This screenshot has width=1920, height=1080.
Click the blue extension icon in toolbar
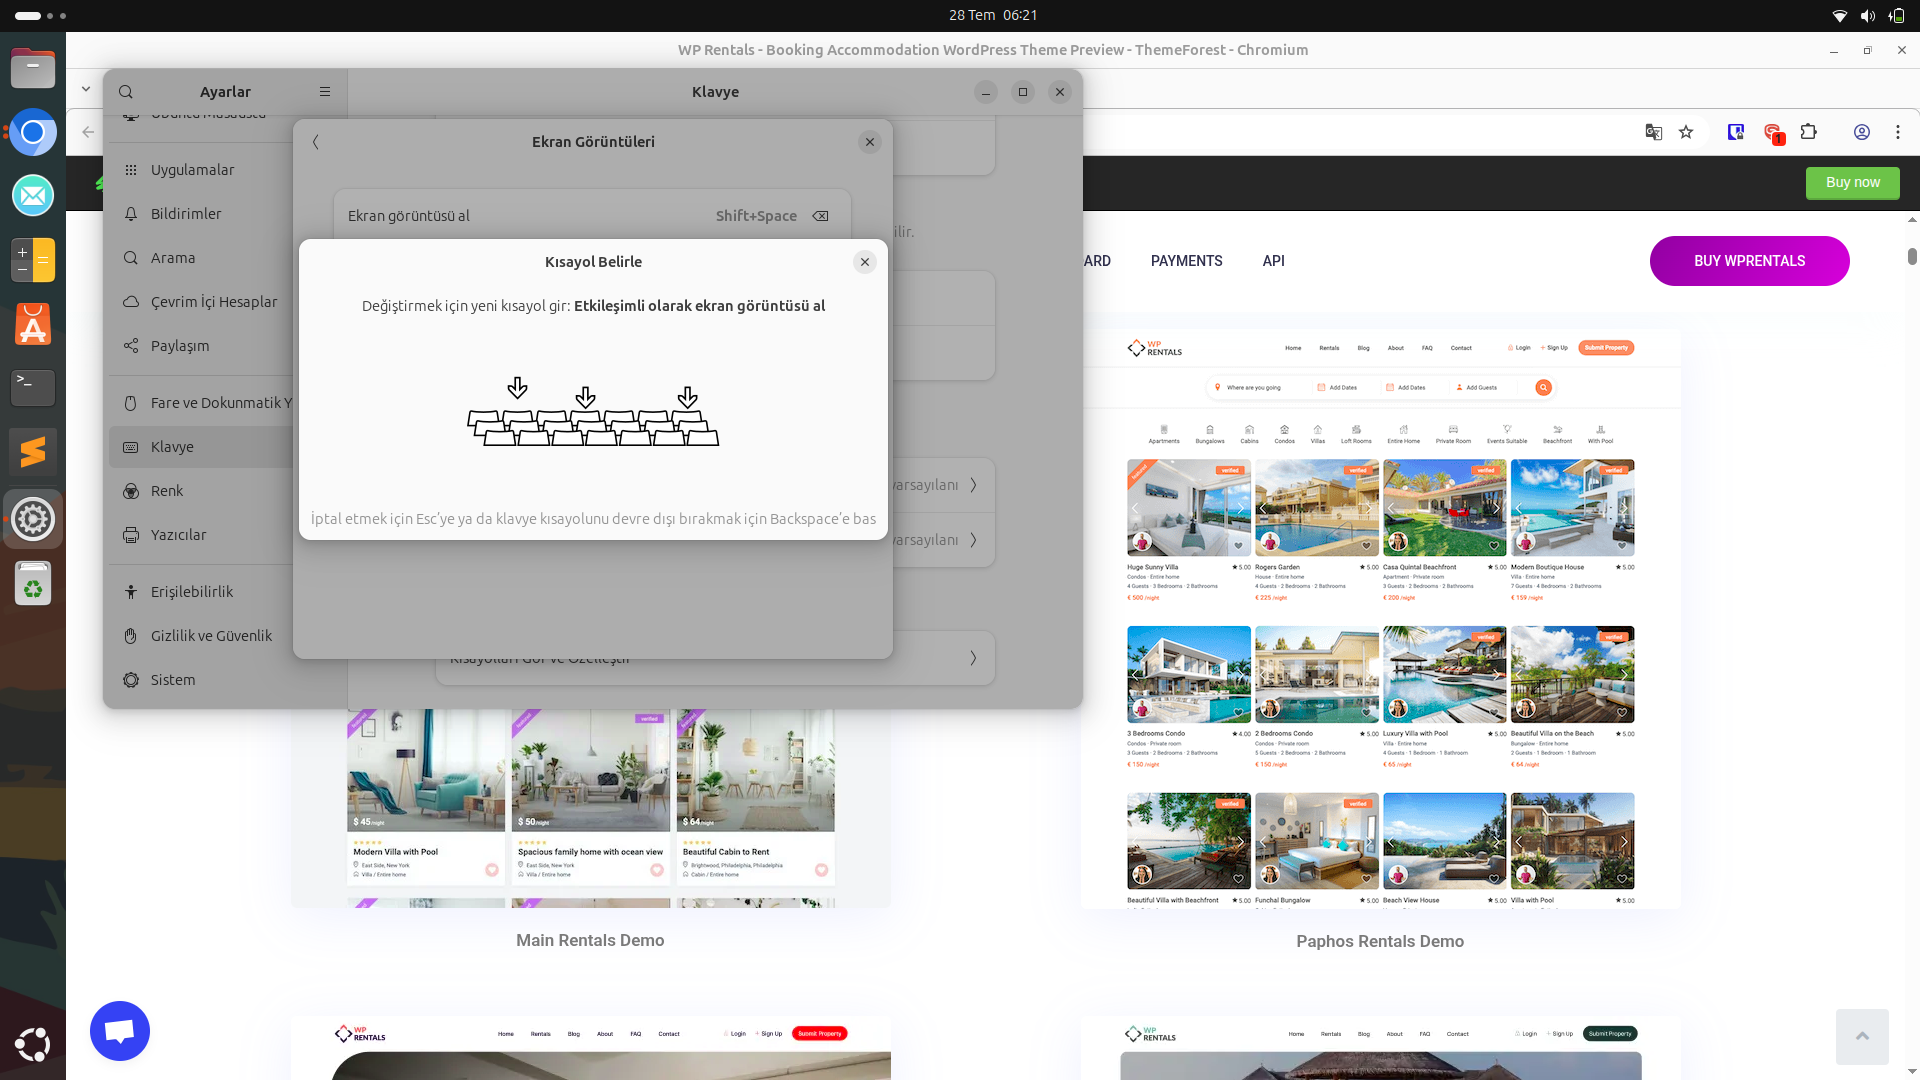coord(1736,132)
